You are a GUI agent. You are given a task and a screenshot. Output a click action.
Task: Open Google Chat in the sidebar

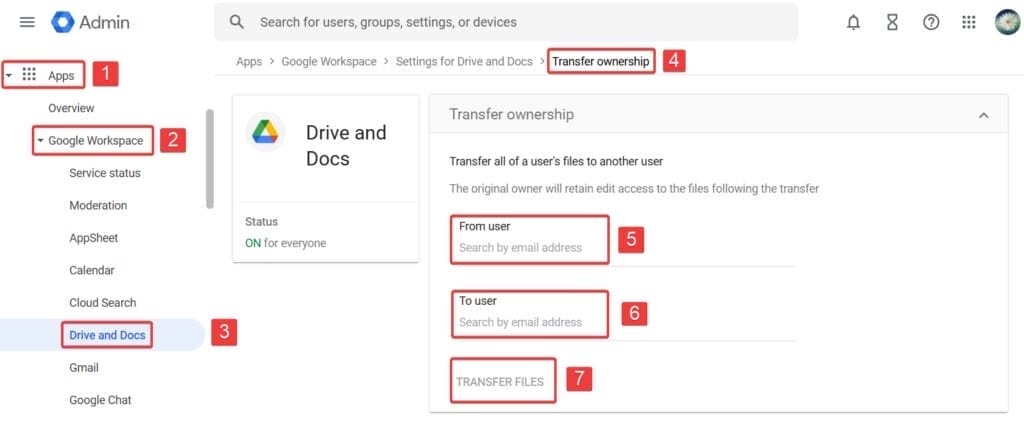click(x=100, y=400)
